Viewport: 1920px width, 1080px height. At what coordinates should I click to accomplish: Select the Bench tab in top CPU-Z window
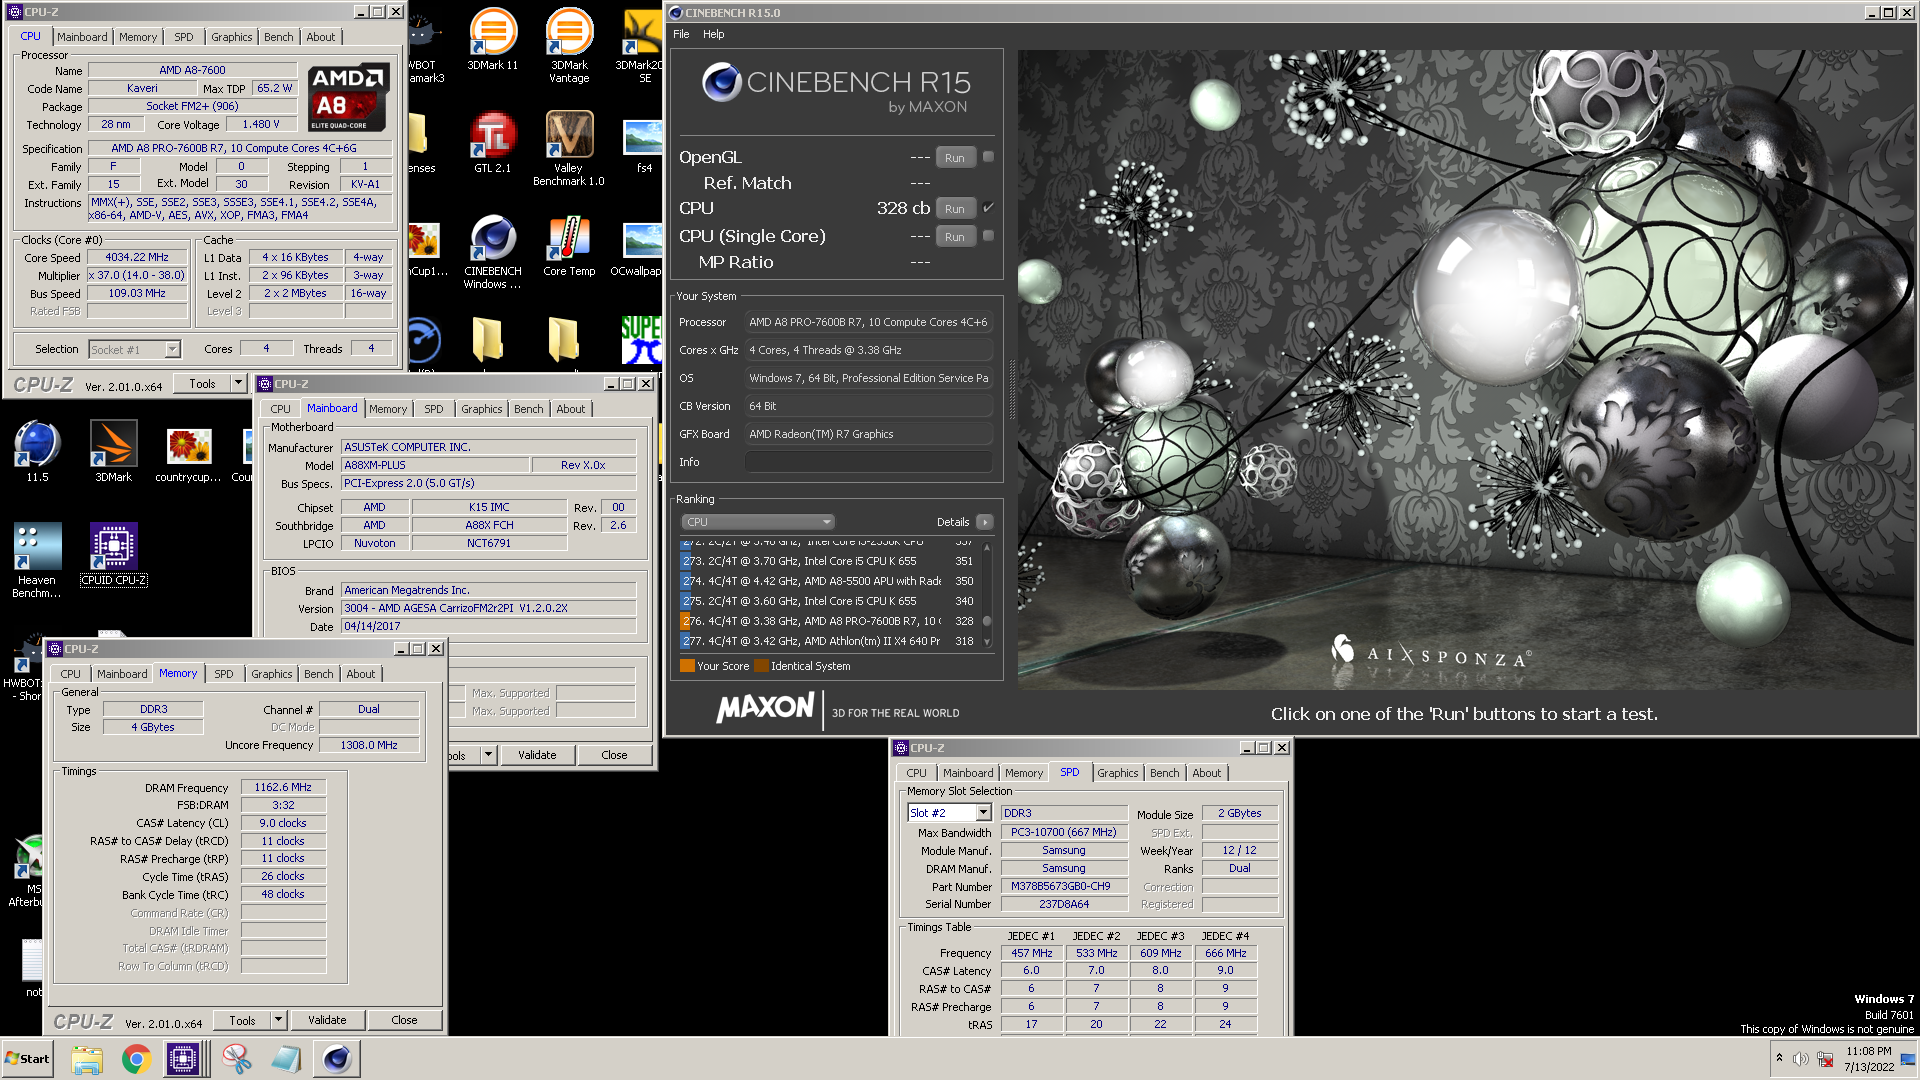pyautogui.click(x=279, y=37)
